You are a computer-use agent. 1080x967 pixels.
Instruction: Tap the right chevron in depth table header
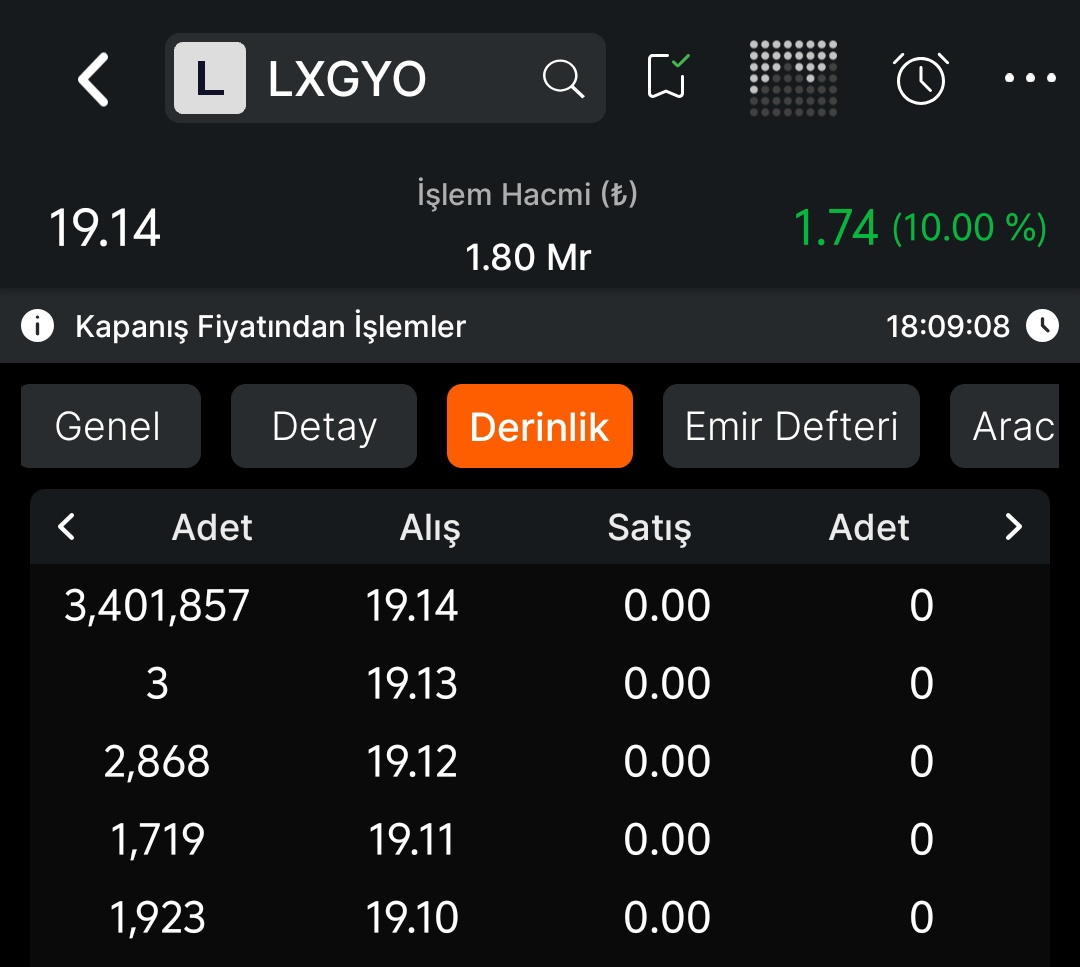[1013, 527]
